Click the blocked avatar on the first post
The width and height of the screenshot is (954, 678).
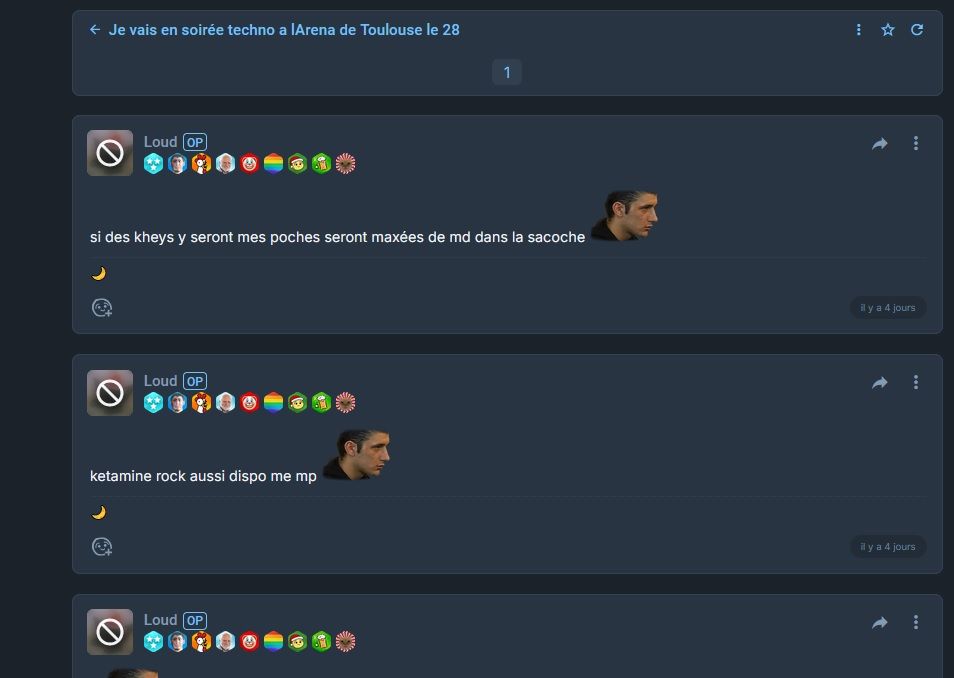point(110,153)
